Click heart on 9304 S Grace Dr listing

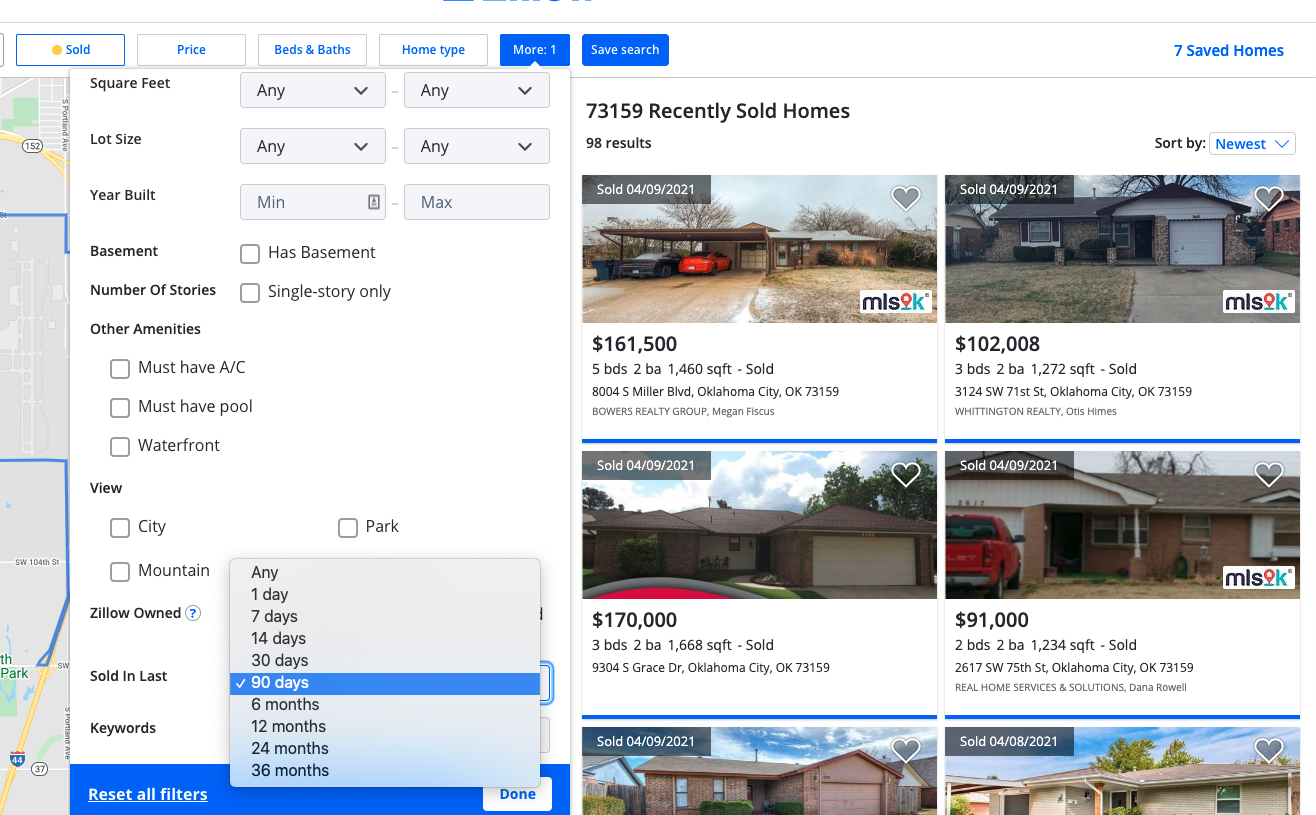click(x=905, y=474)
